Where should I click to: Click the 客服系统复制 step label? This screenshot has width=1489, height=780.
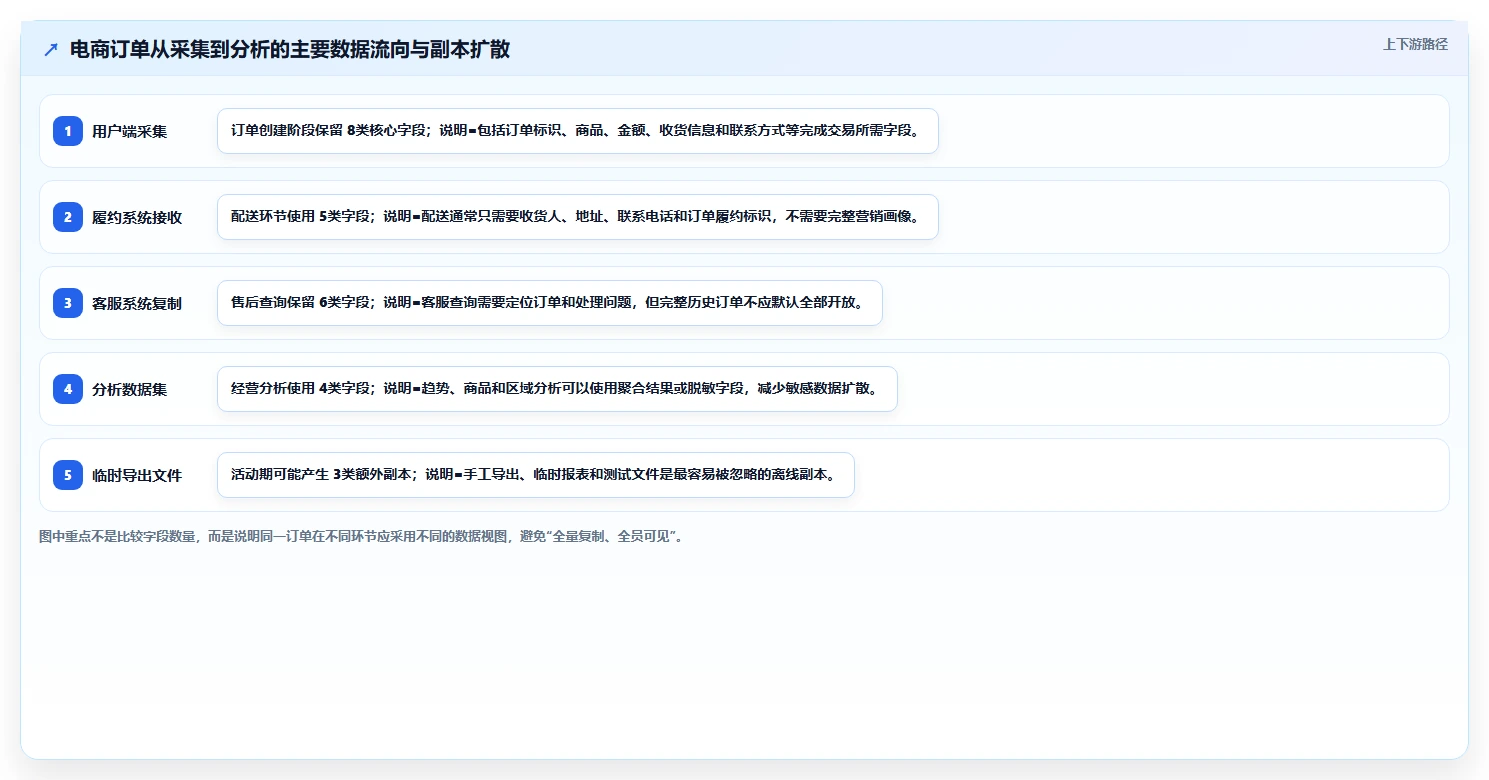click(137, 303)
